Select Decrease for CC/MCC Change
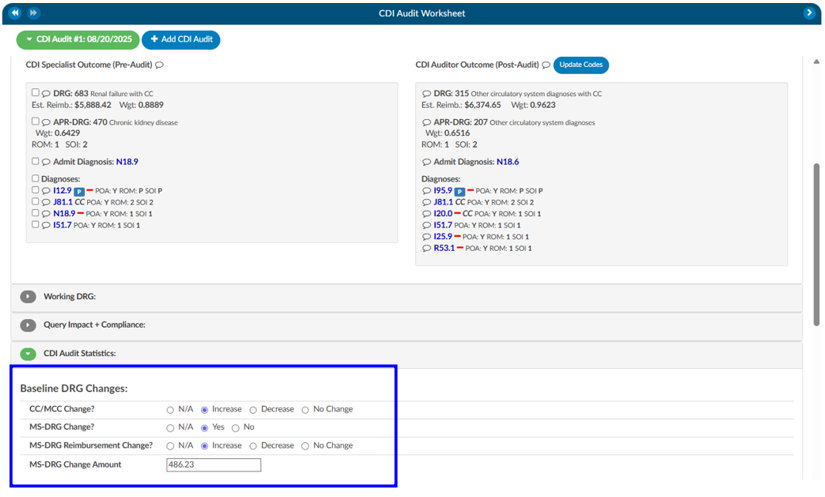Viewport: 825px width, 497px height. click(x=253, y=410)
